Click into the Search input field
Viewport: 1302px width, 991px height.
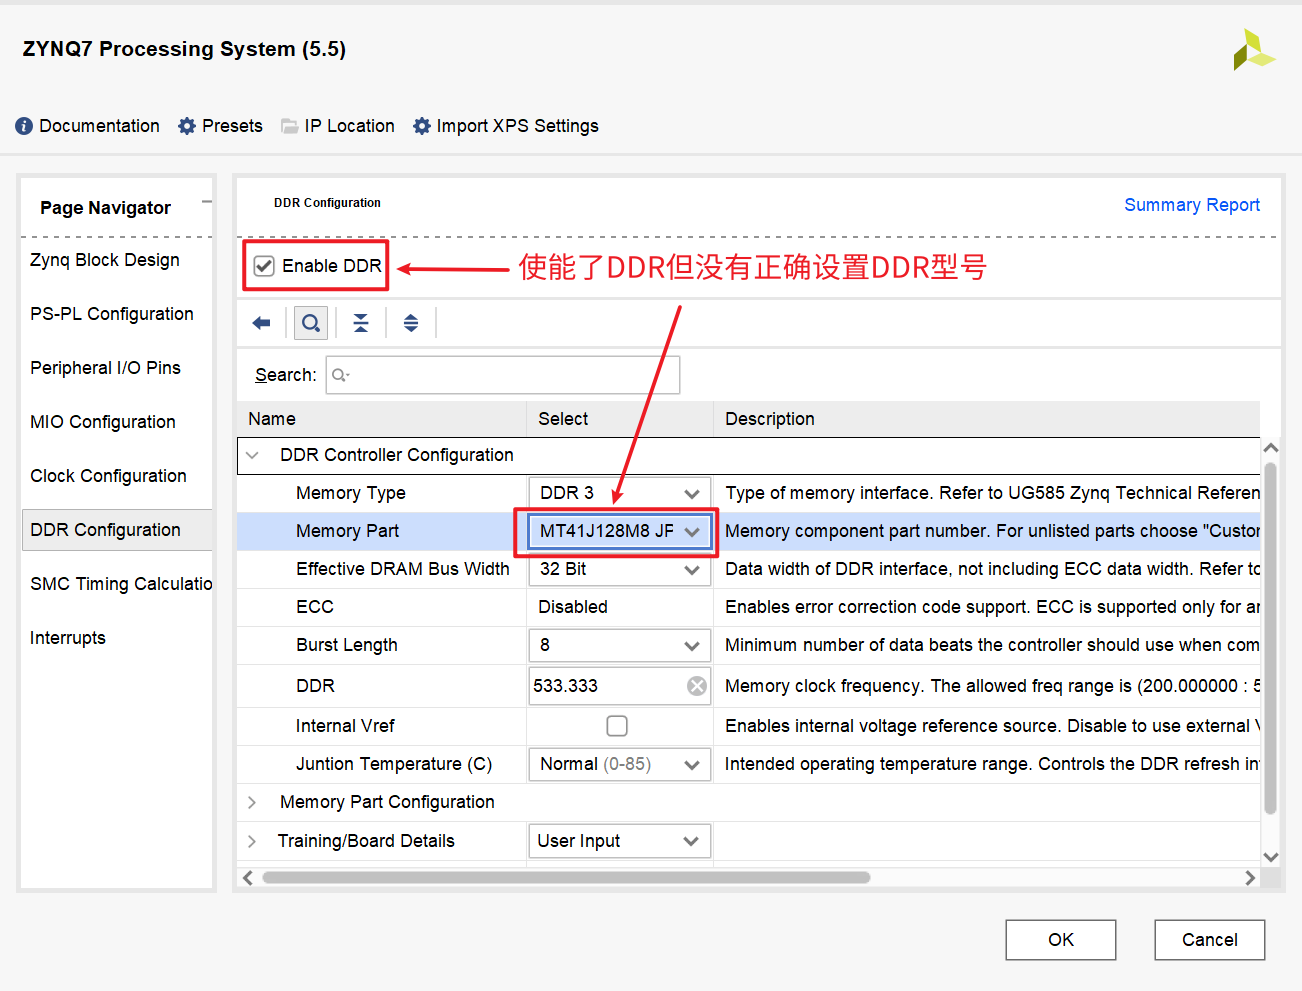pyautogui.click(x=503, y=375)
